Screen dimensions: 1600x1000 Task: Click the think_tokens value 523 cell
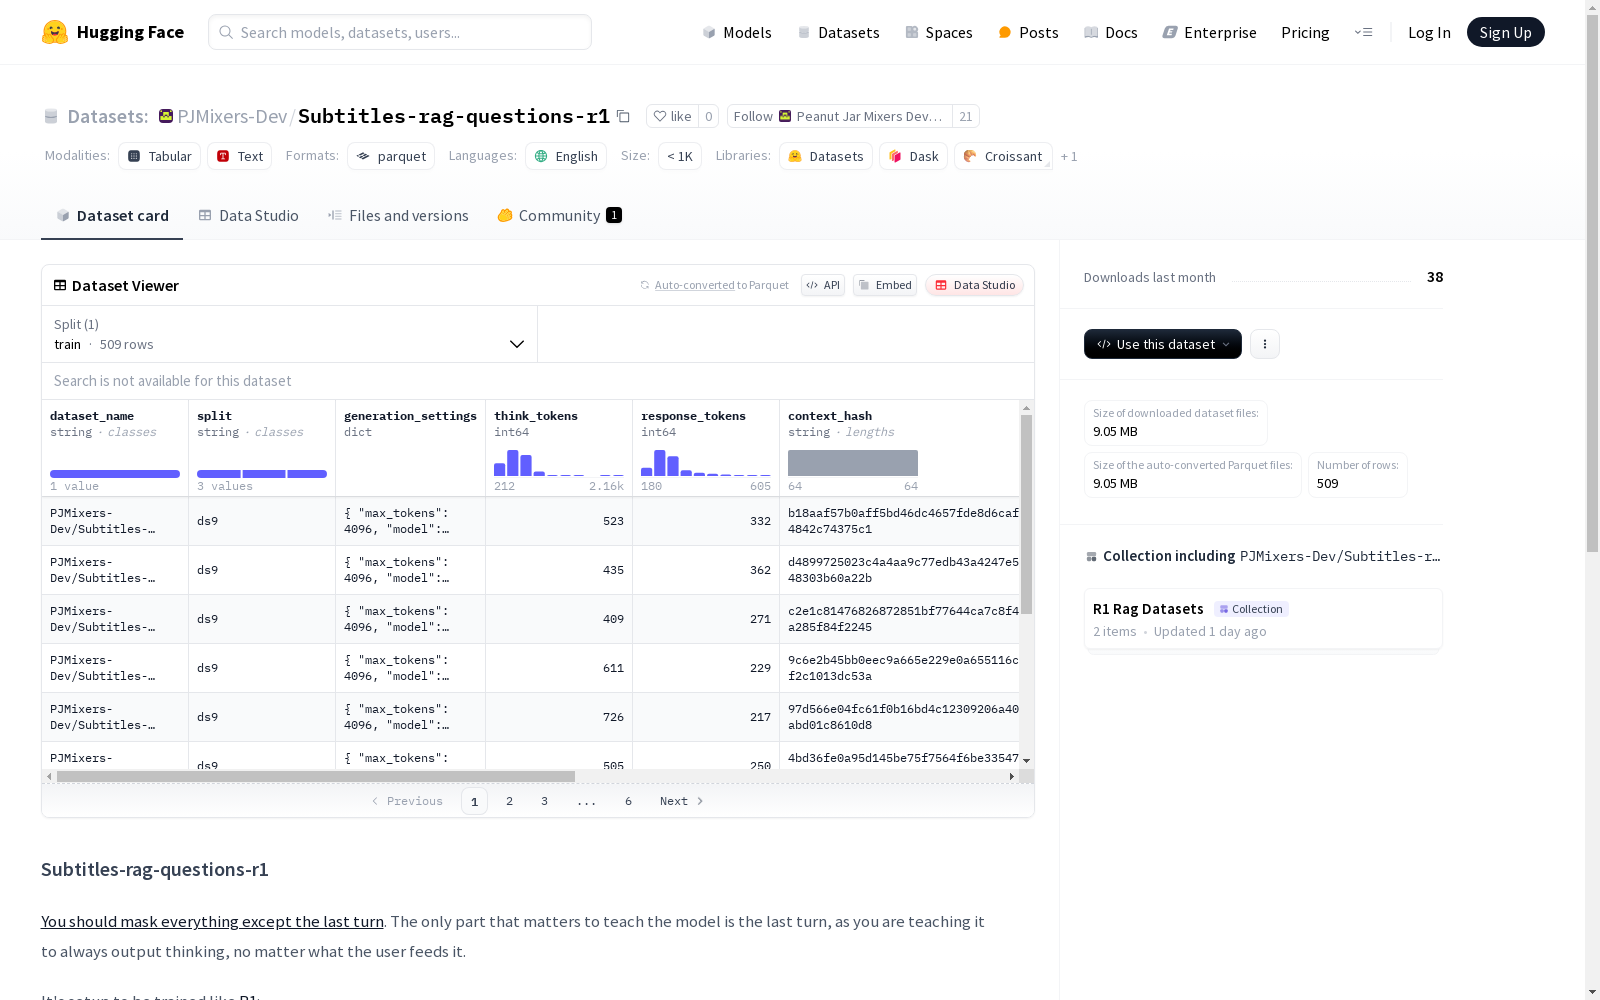pyautogui.click(x=559, y=521)
